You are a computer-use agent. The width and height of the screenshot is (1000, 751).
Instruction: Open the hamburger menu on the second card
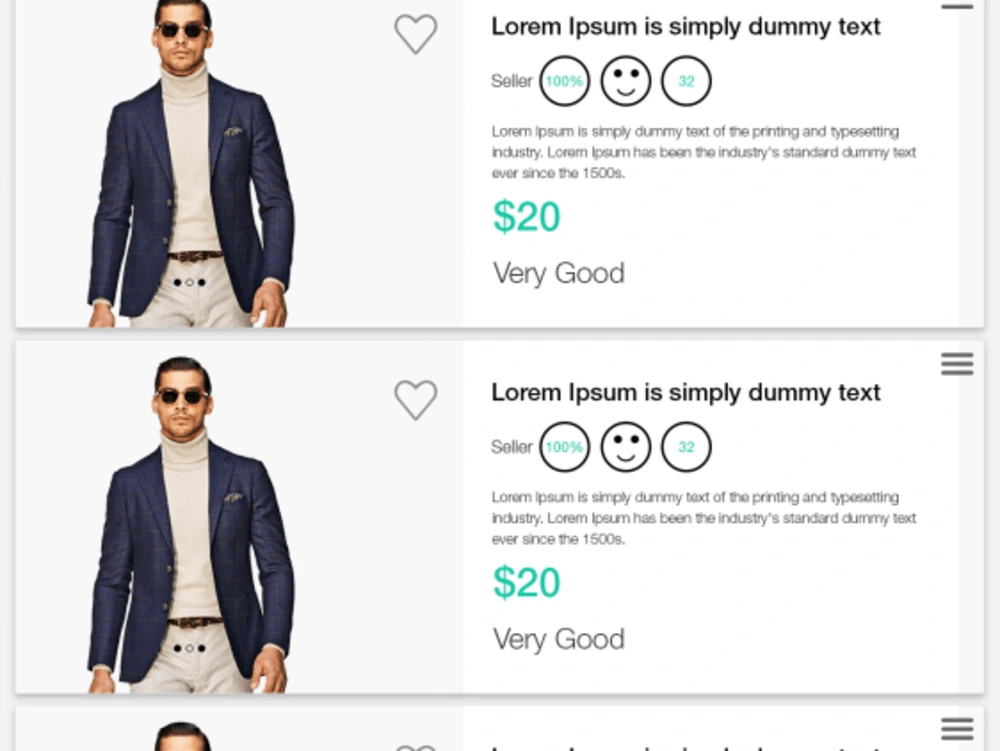pos(957,364)
